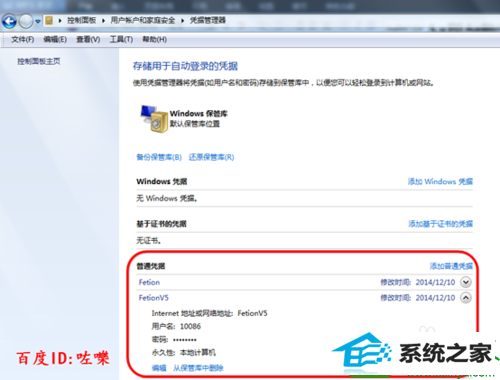Click 从保管库中删除 link
500x380 pixels.
(198, 368)
